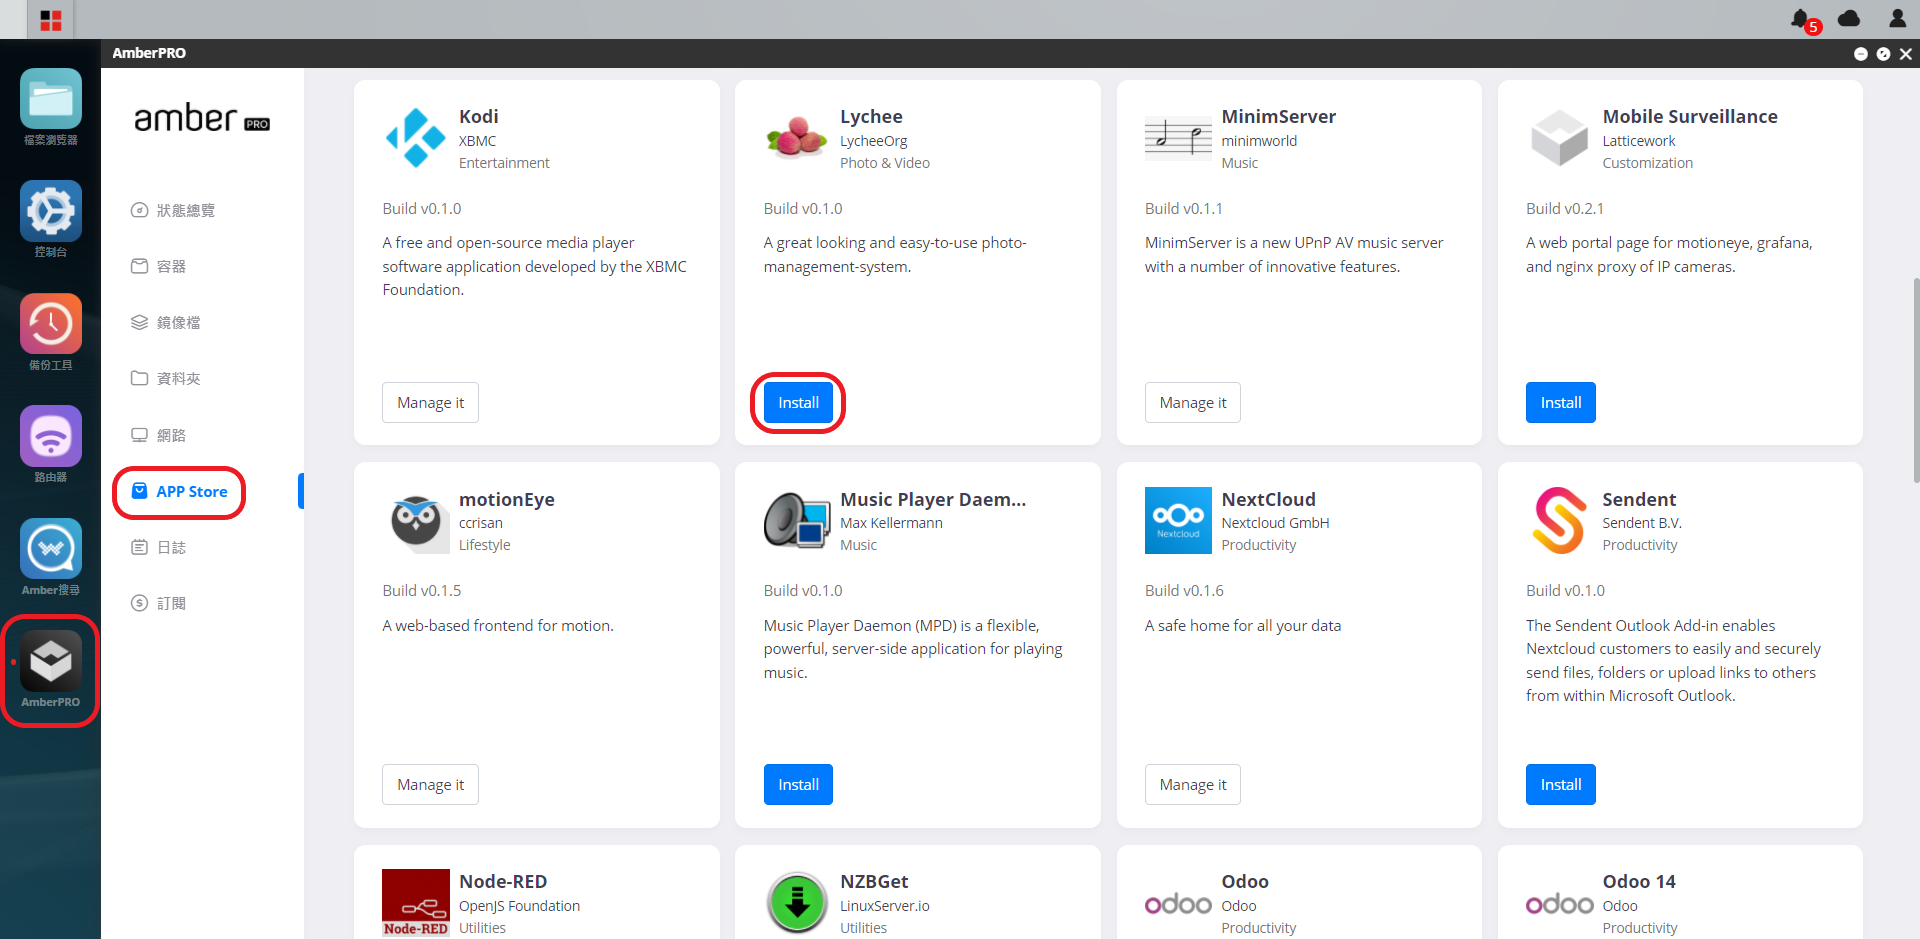The image size is (1920, 939).
Task: Open the 容器 containers menu item
Action: pos(159,266)
